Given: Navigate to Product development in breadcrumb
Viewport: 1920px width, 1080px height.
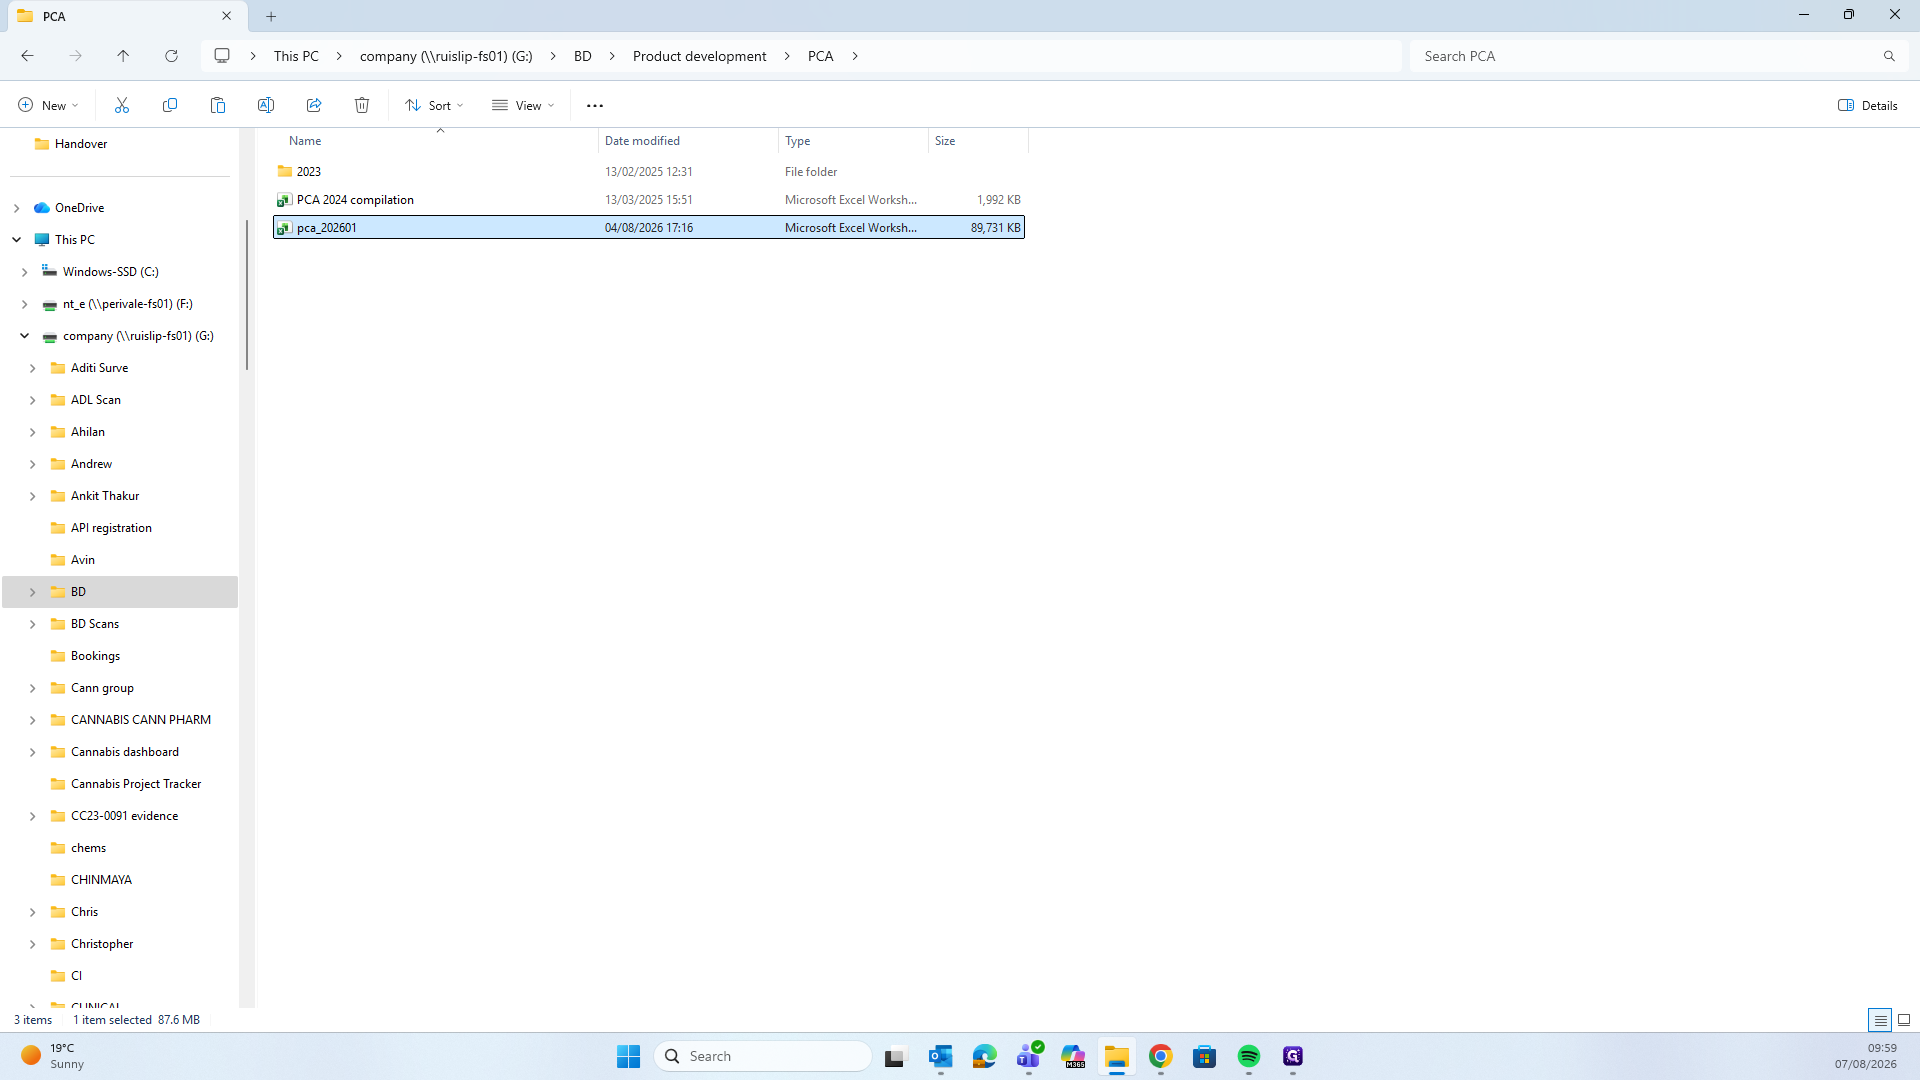Looking at the screenshot, I should pyautogui.click(x=699, y=56).
